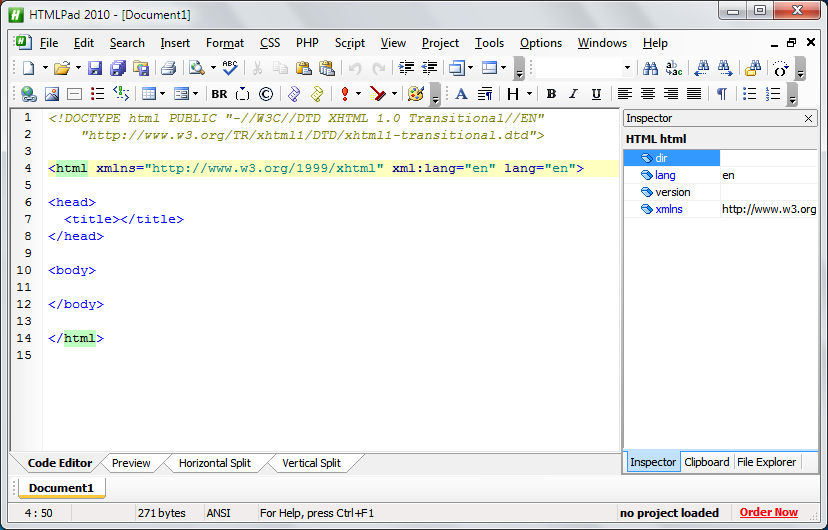The image size is (828, 530).
Task: Open the Project menu
Action: pyautogui.click(x=440, y=43)
